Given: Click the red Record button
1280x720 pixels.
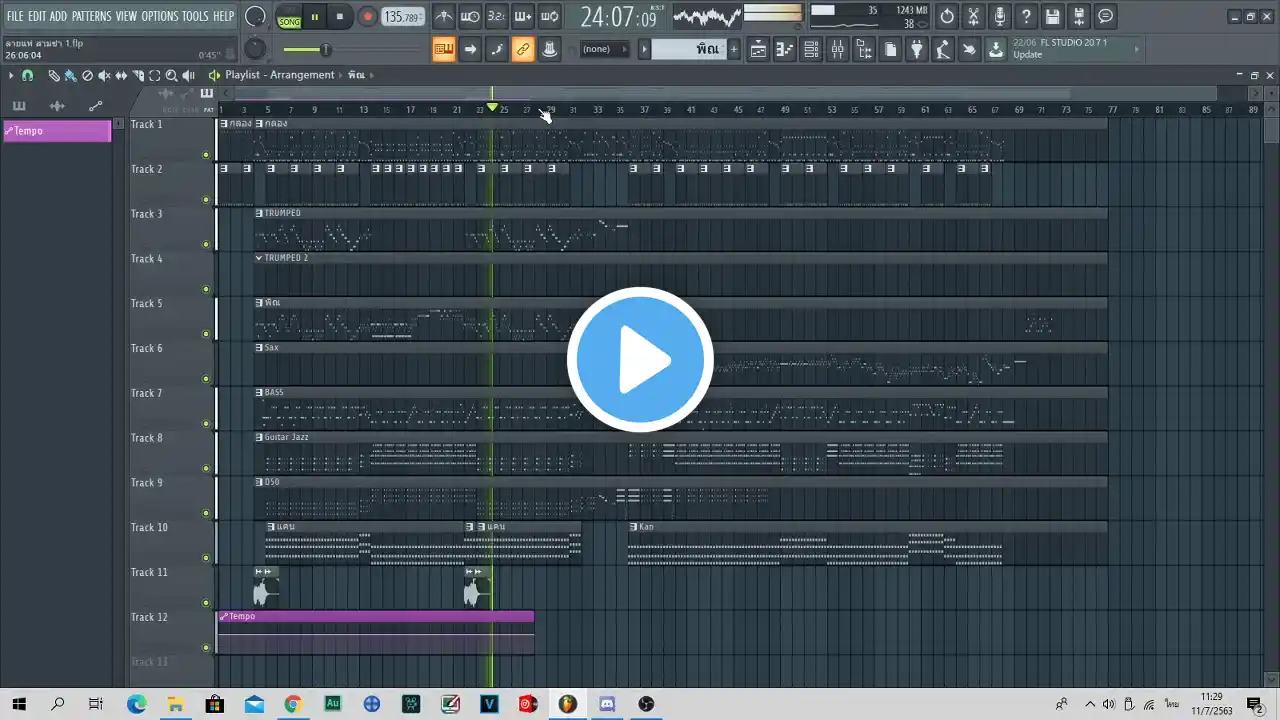Looking at the screenshot, I should [367, 17].
